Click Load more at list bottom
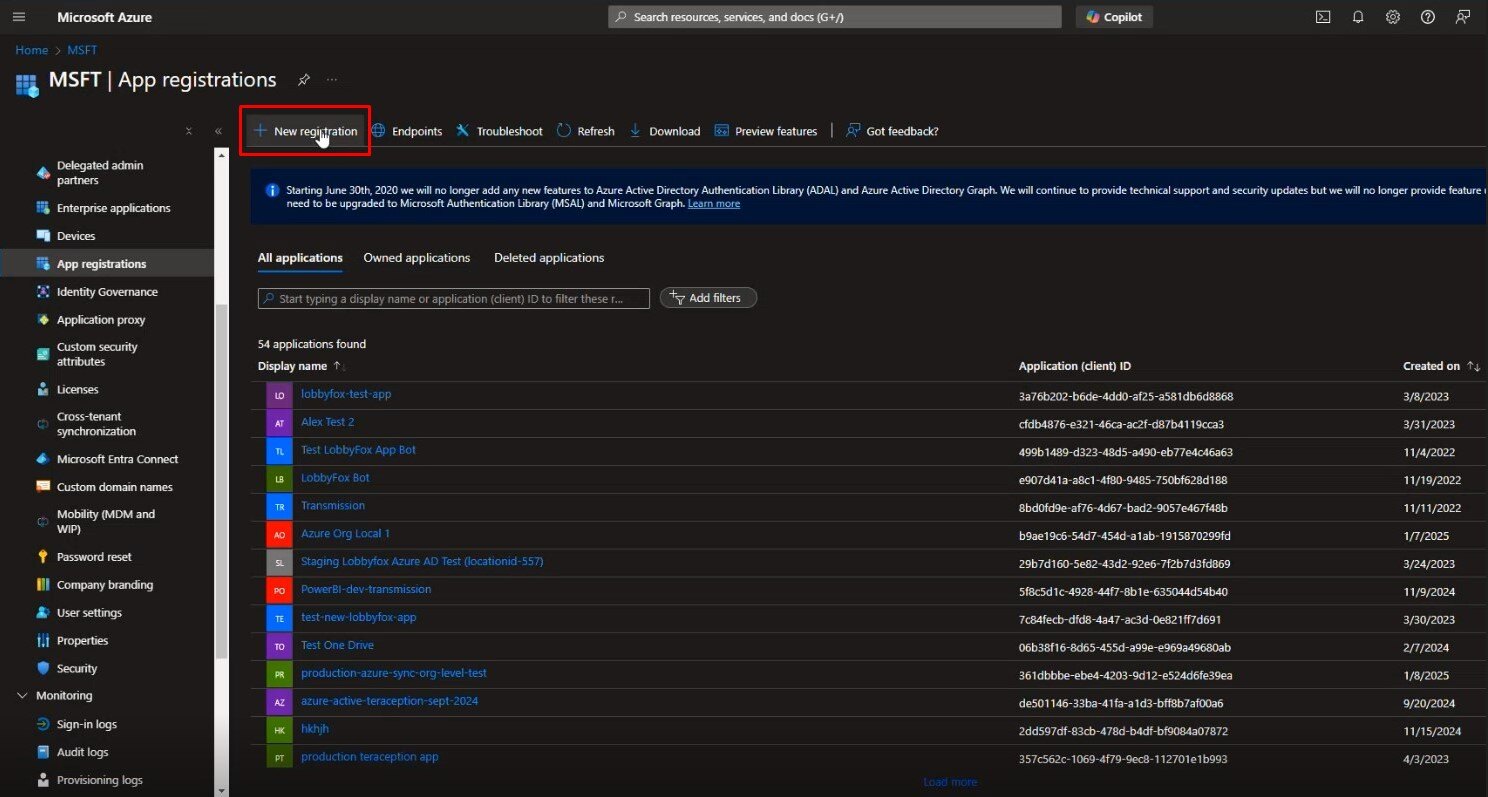Image resolution: width=1488 pixels, height=797 pixels. (950, 782)
